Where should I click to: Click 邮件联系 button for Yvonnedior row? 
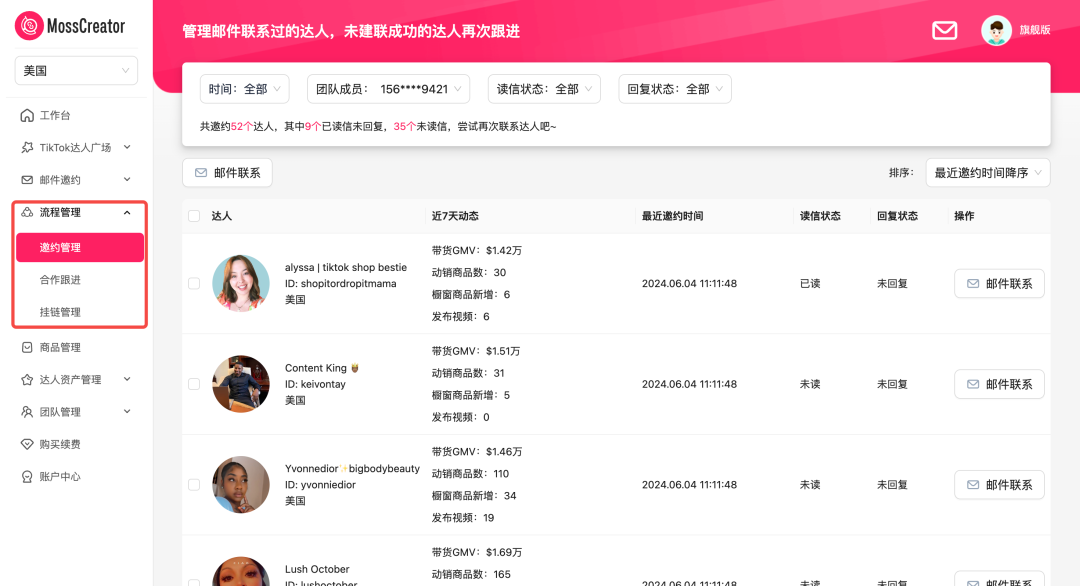[998, 485]
